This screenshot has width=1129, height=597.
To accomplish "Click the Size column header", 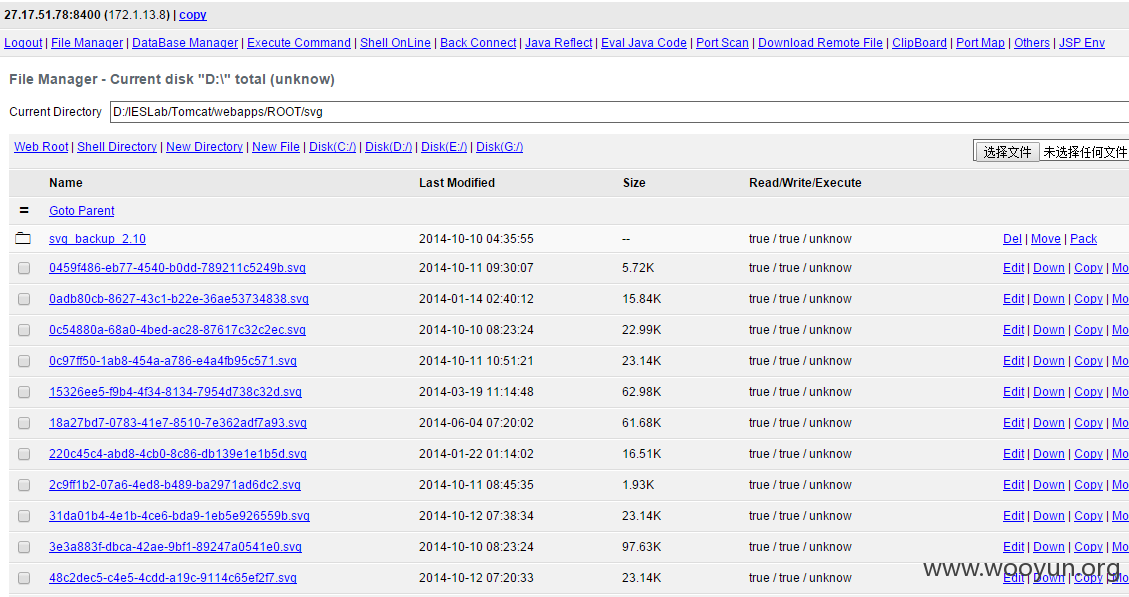I will [634, 182].
